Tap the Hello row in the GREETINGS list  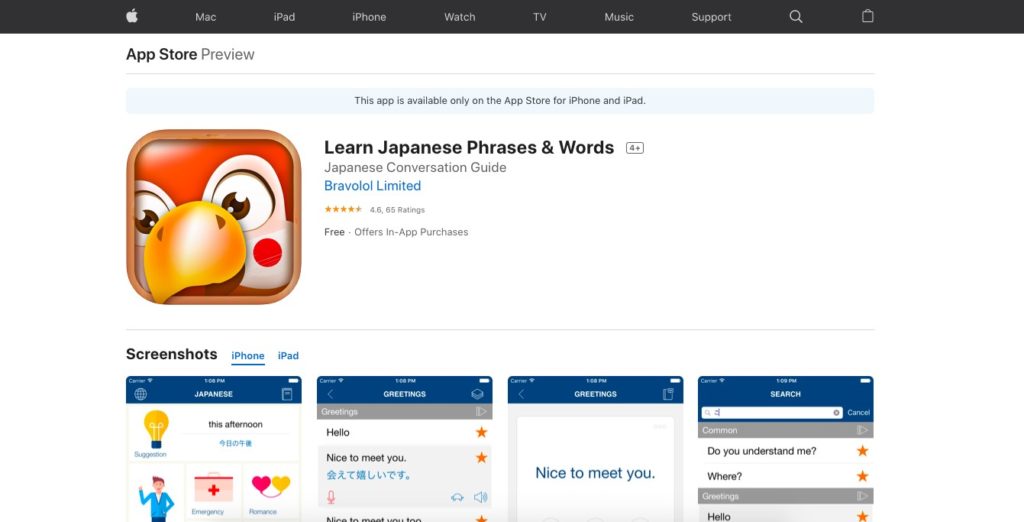[405, 432]
